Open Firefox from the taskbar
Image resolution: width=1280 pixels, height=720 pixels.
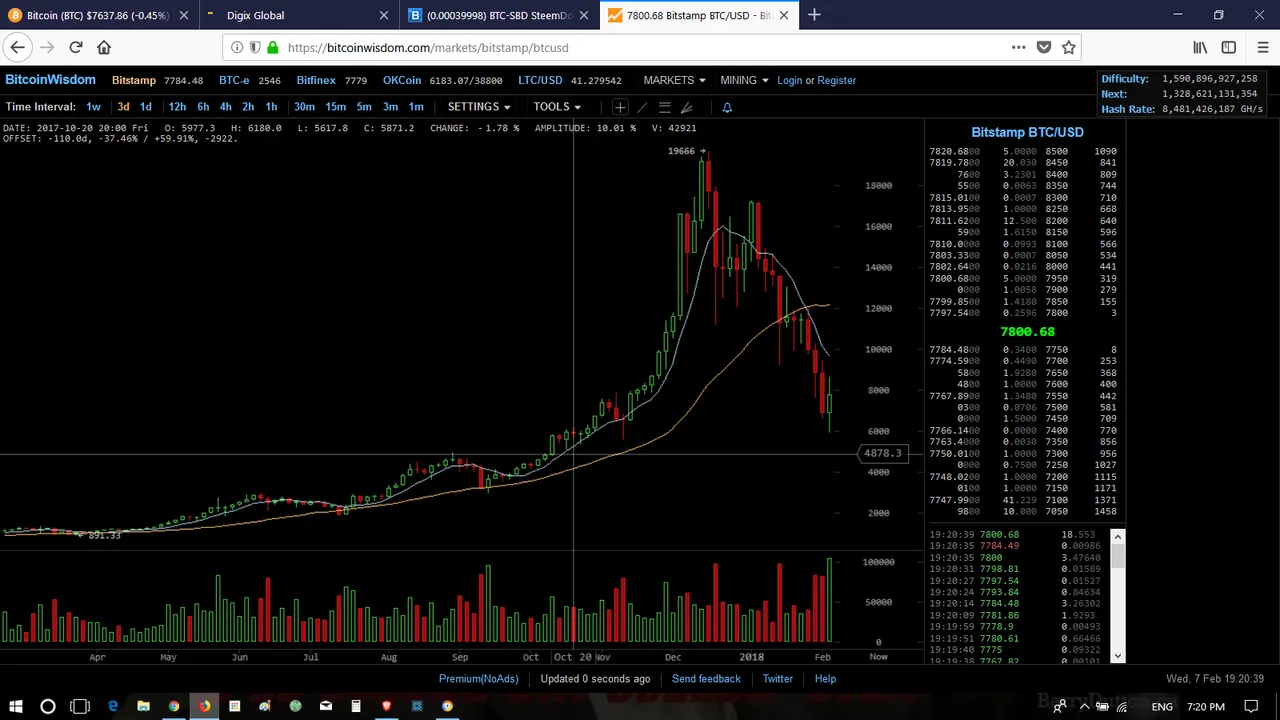pos(204,706)
